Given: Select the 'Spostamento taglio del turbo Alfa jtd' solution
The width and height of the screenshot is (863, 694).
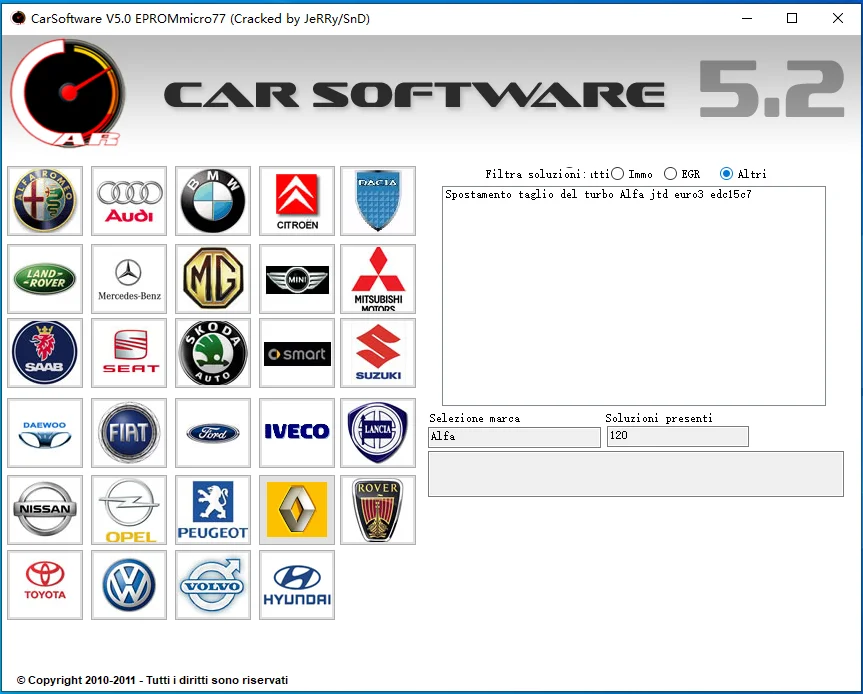Looking at the screenshot, I should pos(598,194).
